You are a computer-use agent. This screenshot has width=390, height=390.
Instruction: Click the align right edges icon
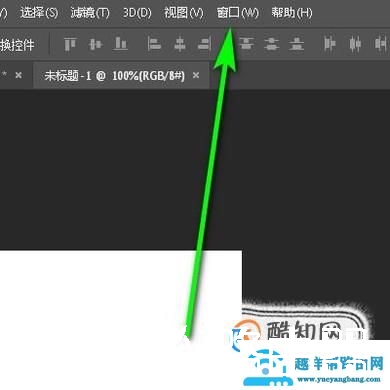pos(204,44)
